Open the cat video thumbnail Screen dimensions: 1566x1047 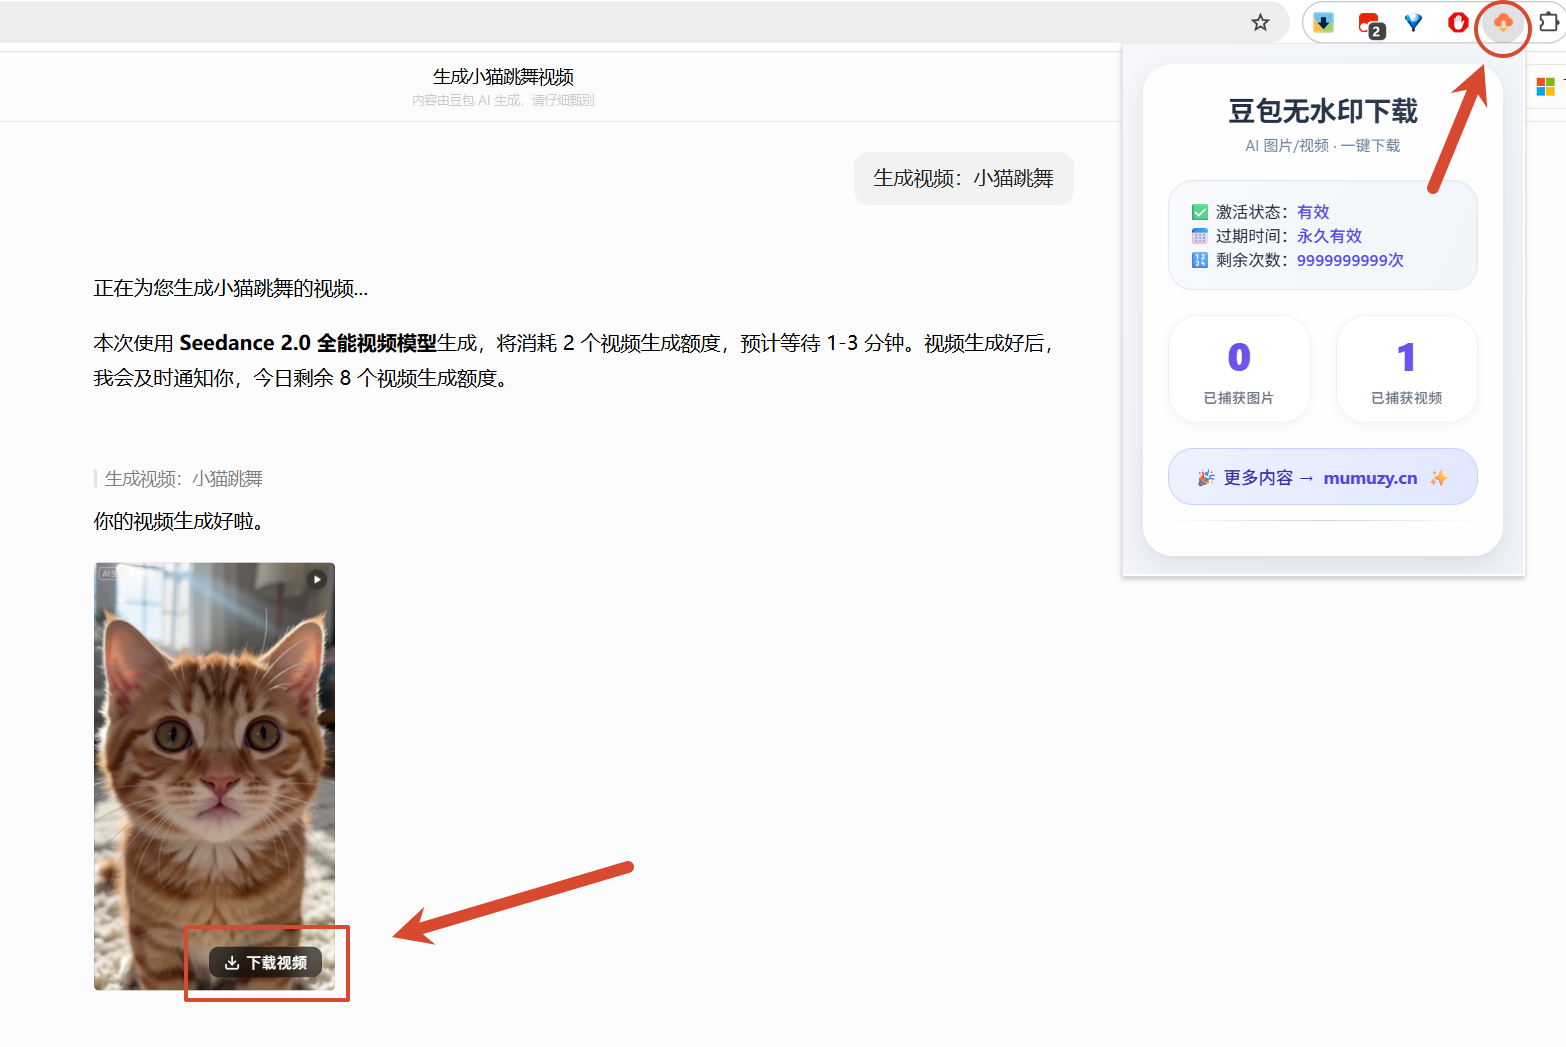click(x=214, y=776)
